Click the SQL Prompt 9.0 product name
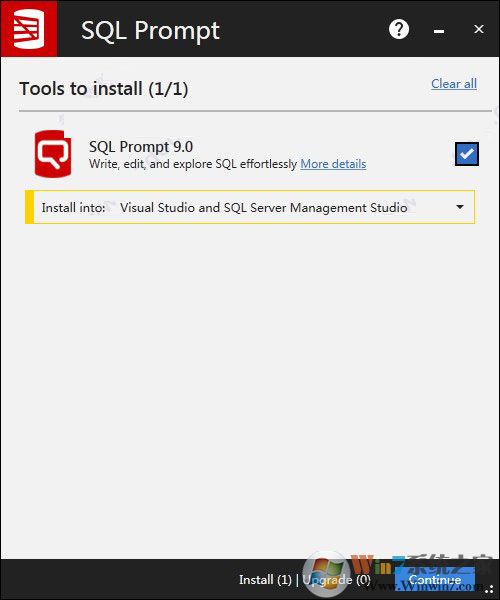Image resolution: width=500 pixels, height=600 pixels. [141, 147]
